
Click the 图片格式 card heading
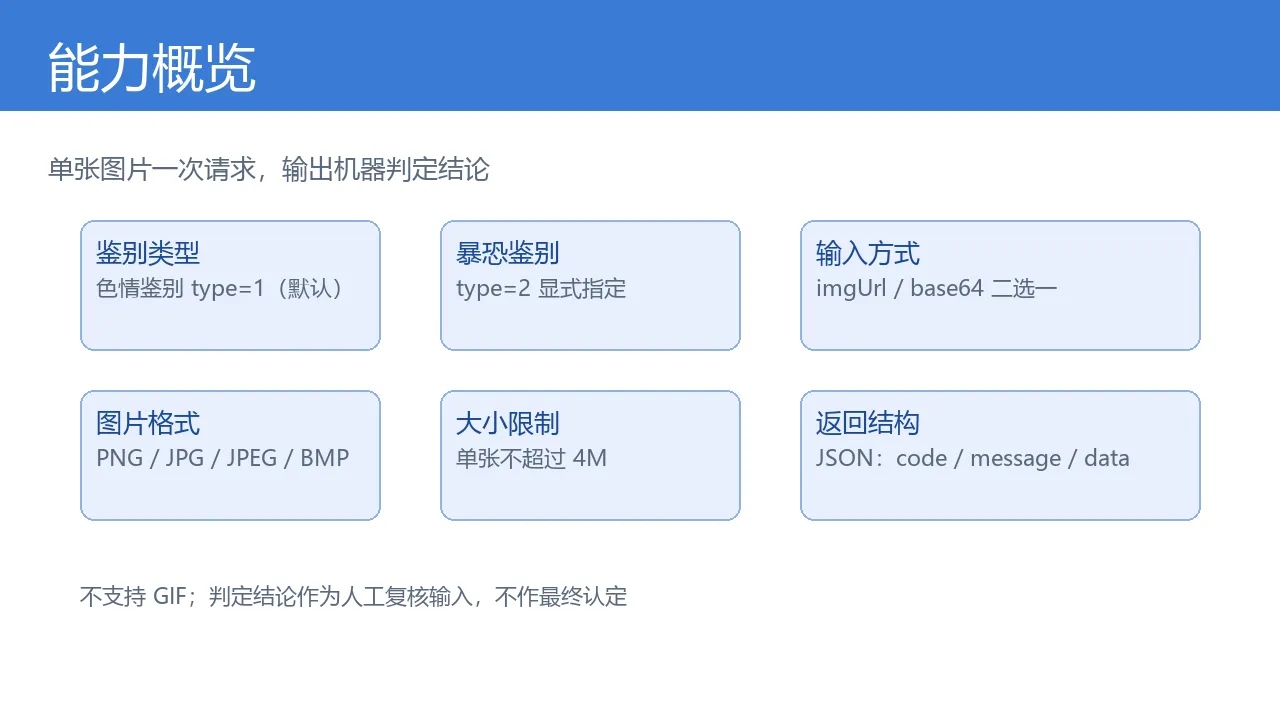(148, 423)
